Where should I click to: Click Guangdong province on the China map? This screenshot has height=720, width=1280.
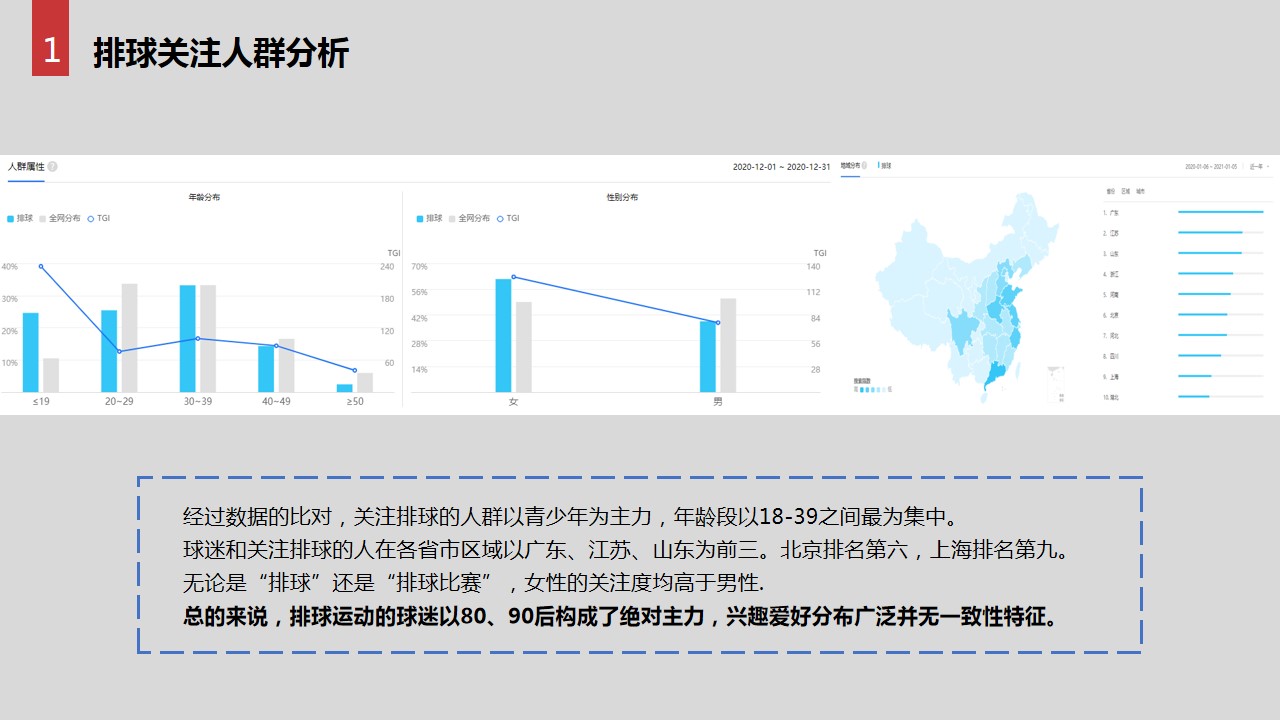[996, 375]
